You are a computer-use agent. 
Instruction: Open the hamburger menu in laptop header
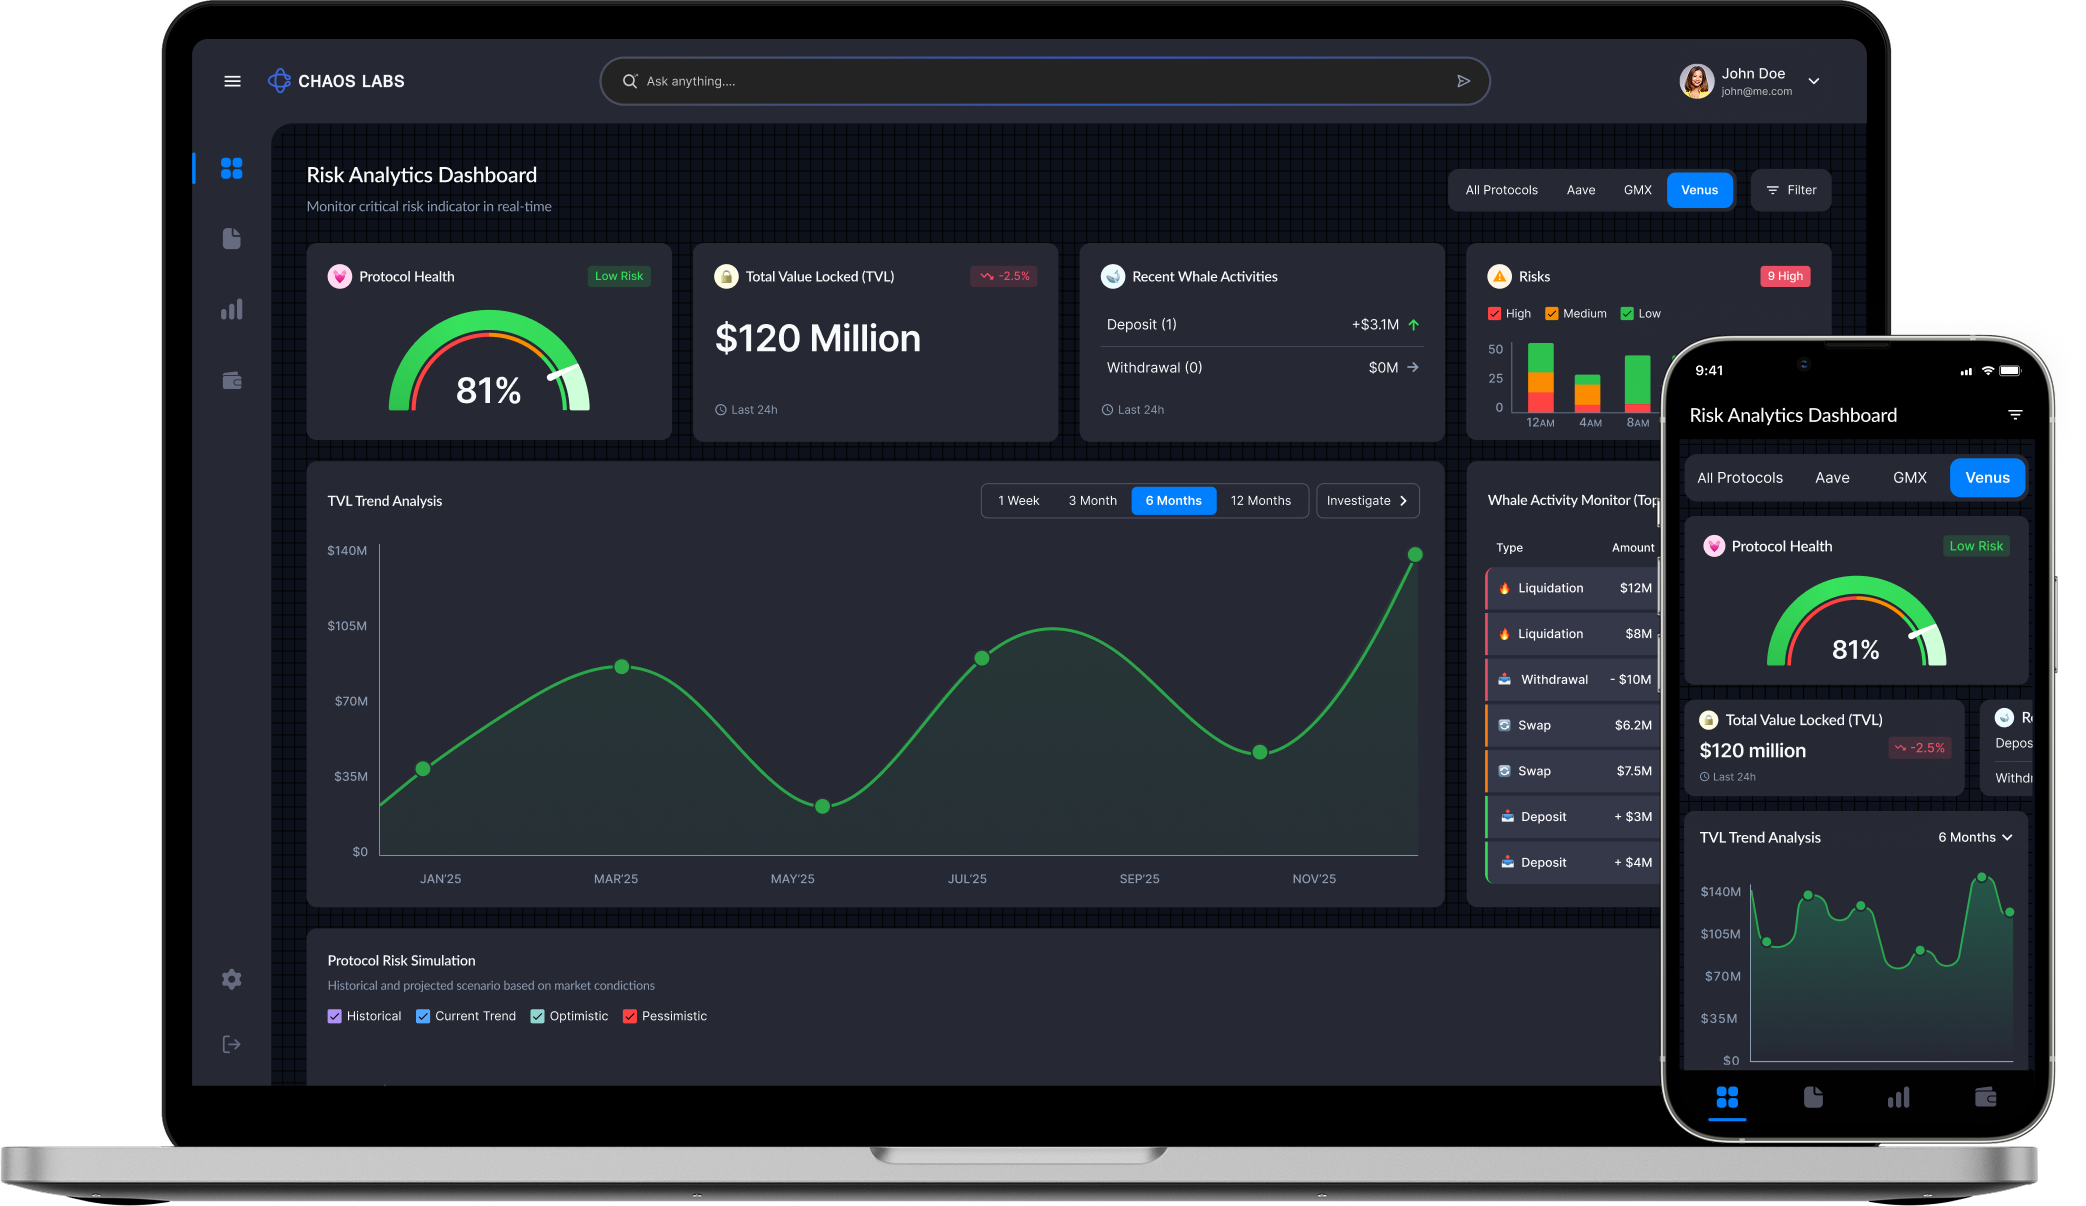click(232, 81)
